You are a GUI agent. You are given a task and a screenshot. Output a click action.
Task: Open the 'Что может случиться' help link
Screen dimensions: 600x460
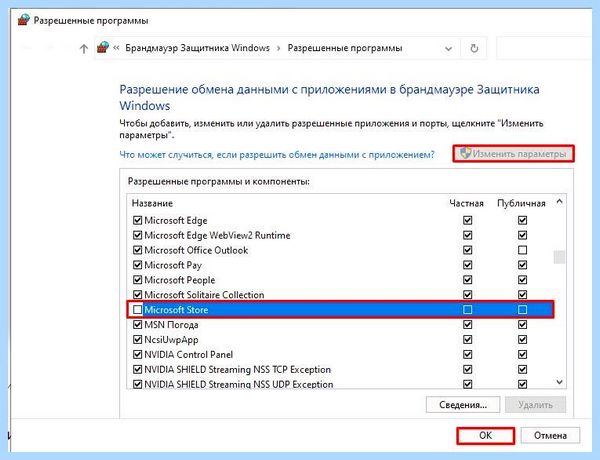[x=277, y=155]
